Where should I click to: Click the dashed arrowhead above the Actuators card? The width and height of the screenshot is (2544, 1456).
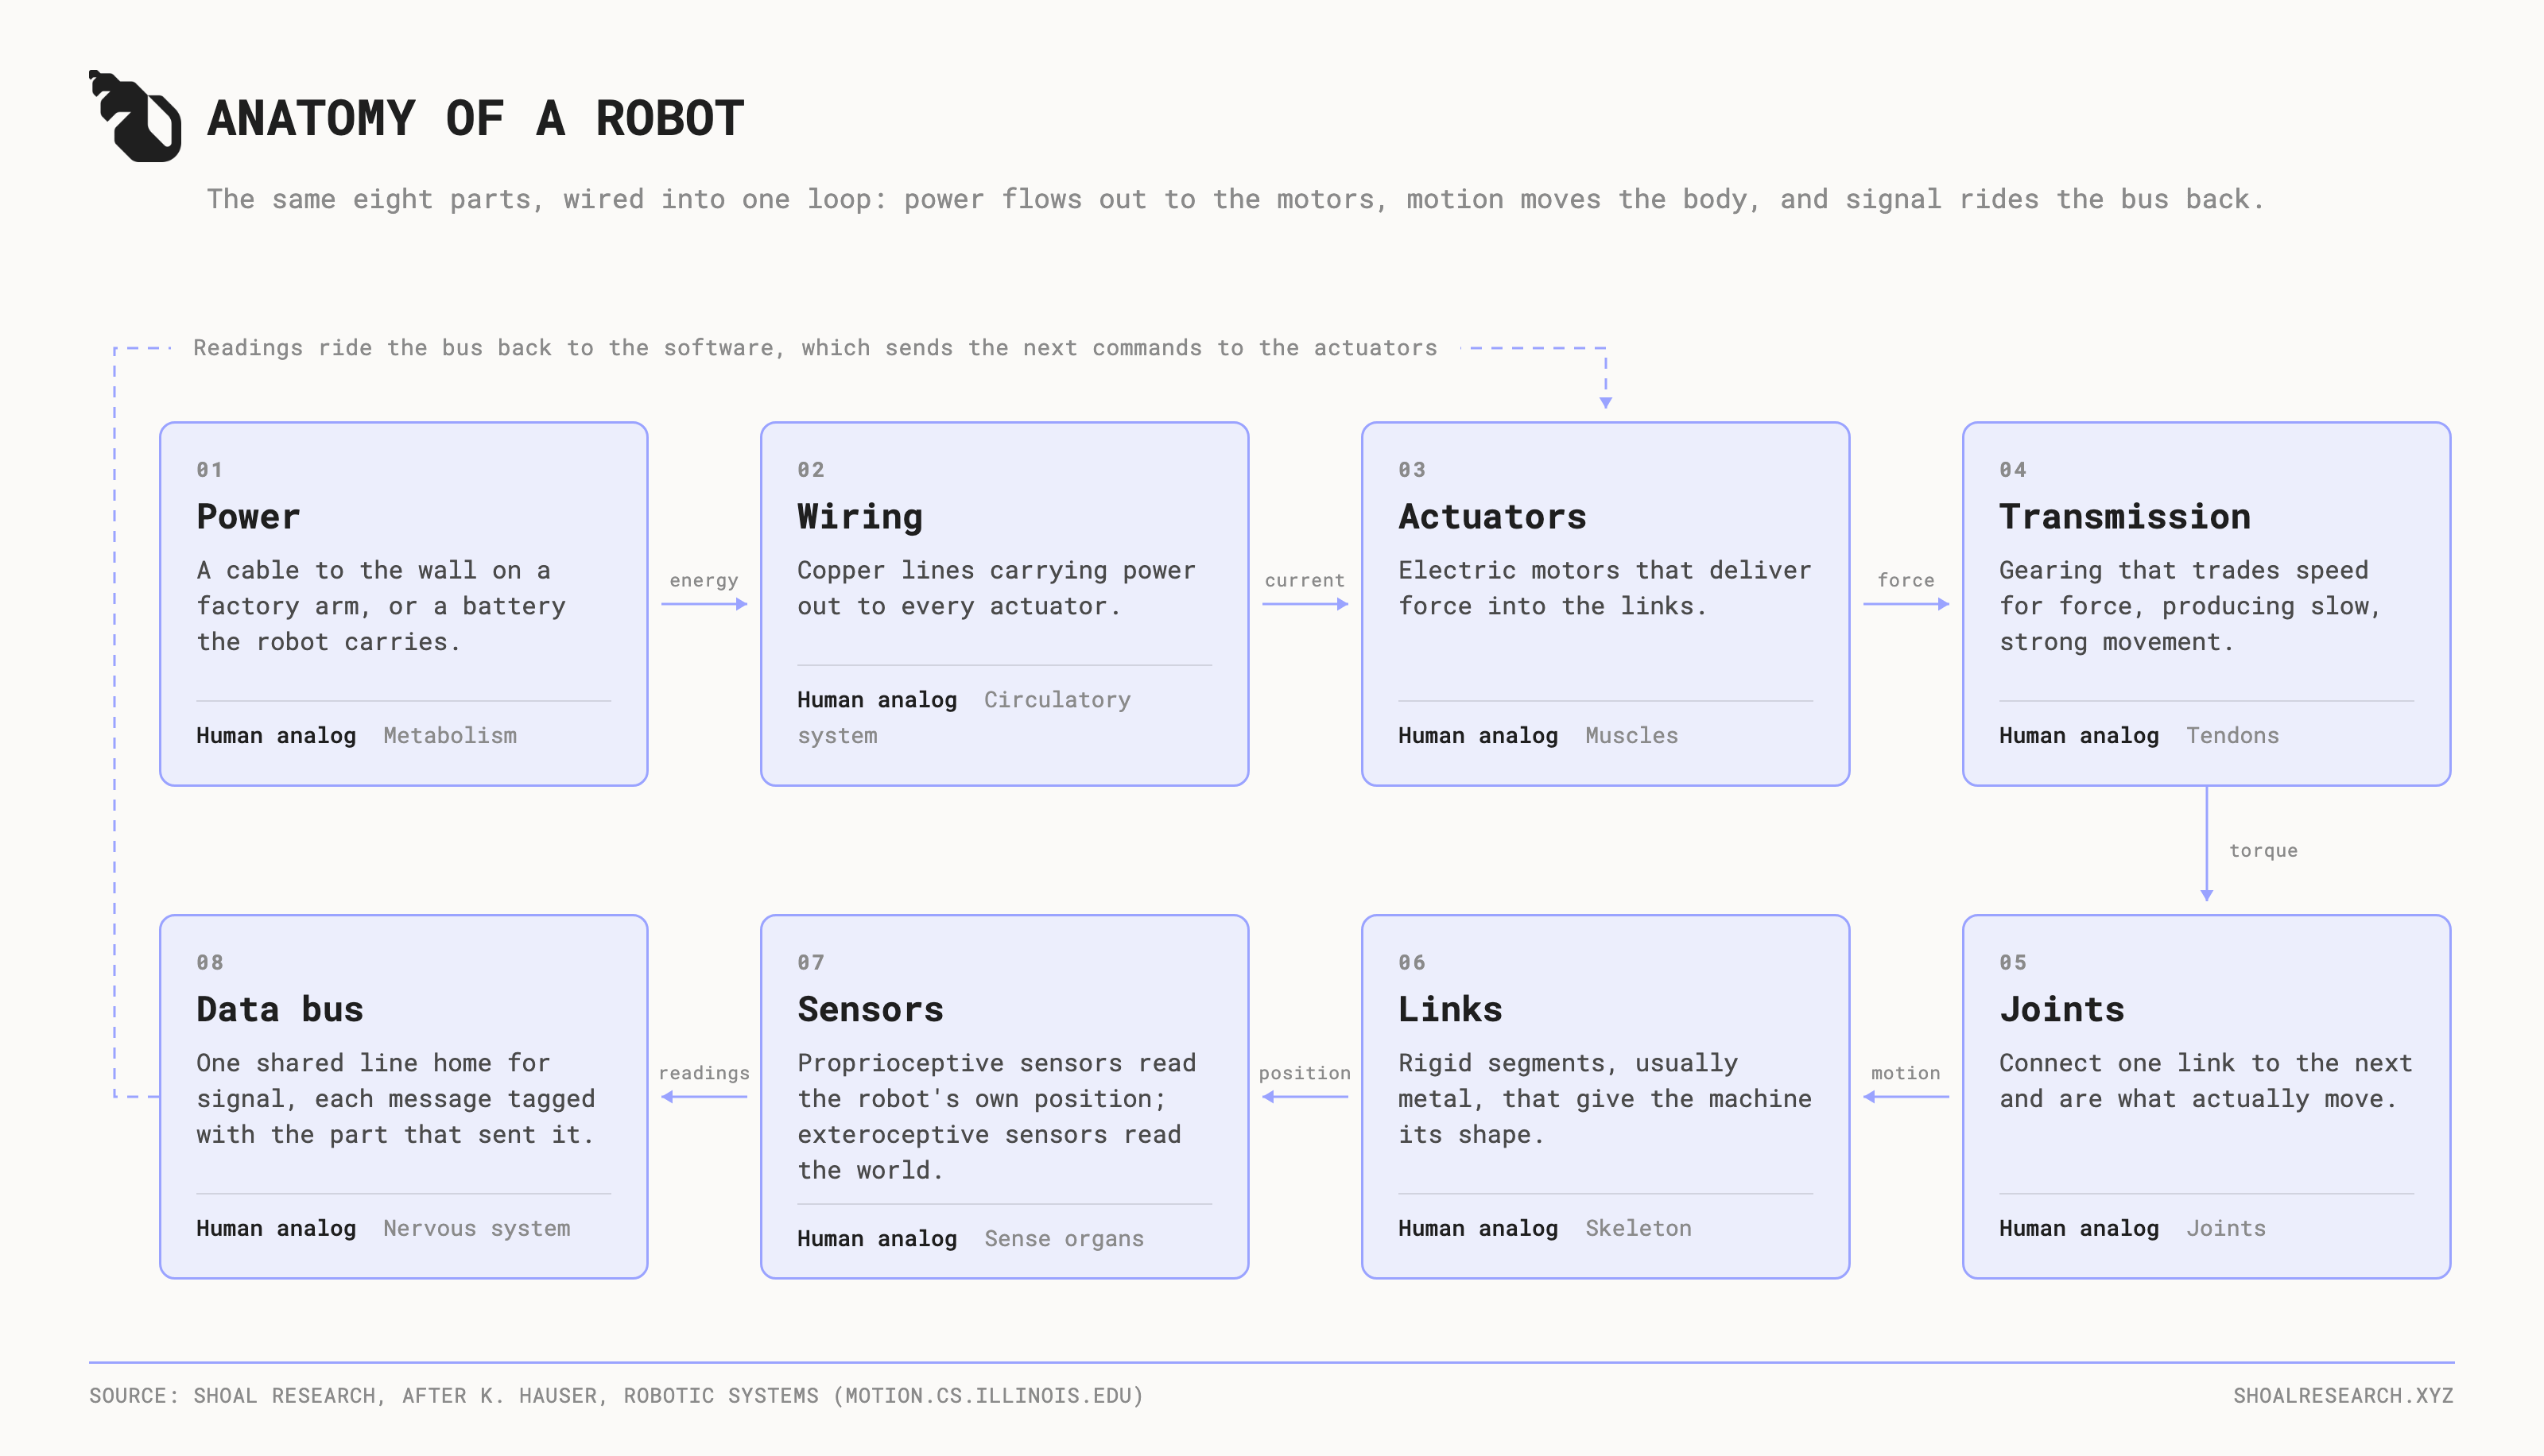1606,402
